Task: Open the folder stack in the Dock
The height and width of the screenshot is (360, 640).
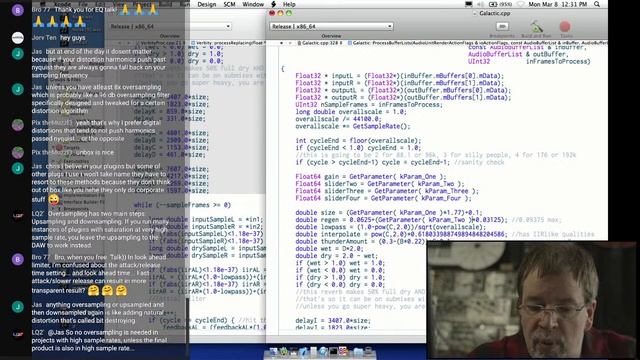Action: pyautogui.click(x=358, y=351)
